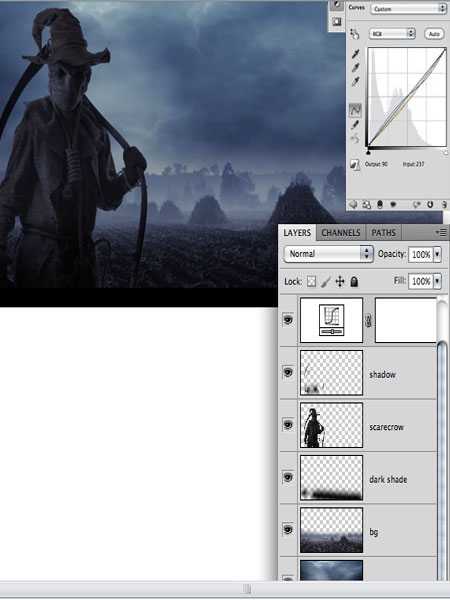Click the expanded view icon in the Curves footer
450x600 pixels.
click(366, 205)
